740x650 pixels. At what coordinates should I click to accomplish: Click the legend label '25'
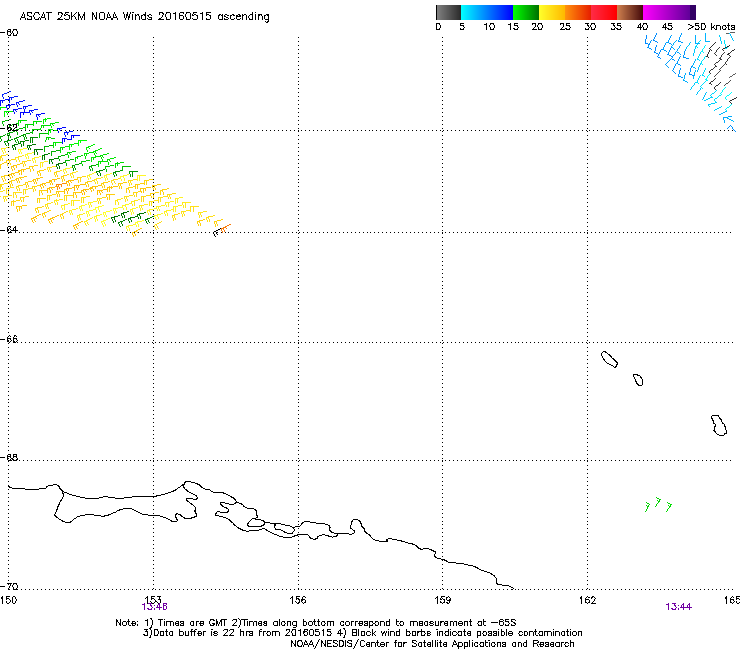point(565,27)
